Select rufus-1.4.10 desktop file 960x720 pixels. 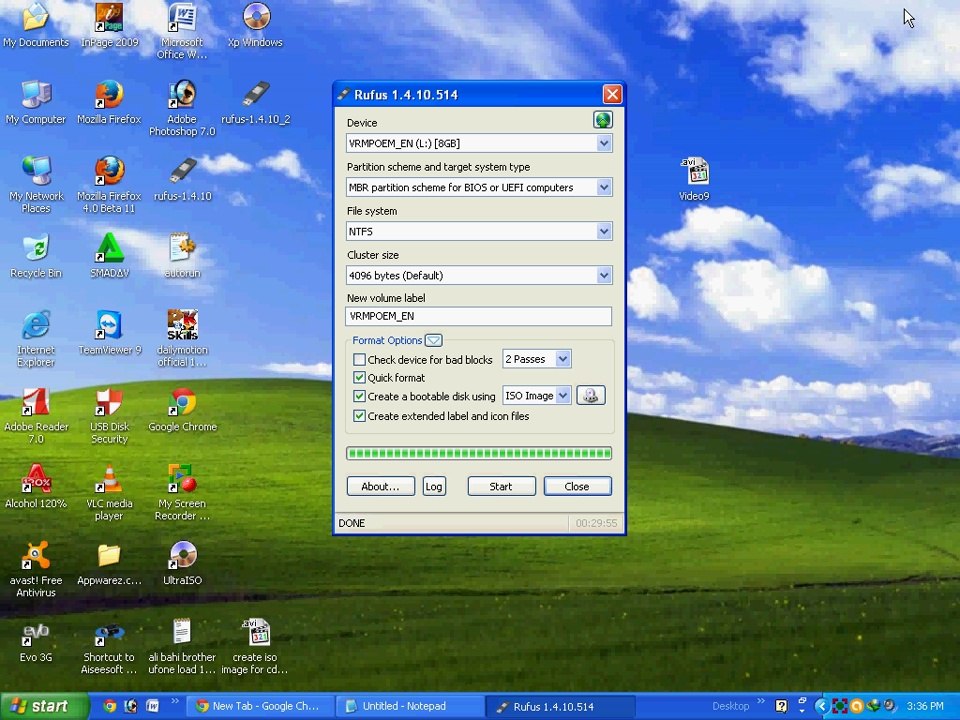point(182,179)
